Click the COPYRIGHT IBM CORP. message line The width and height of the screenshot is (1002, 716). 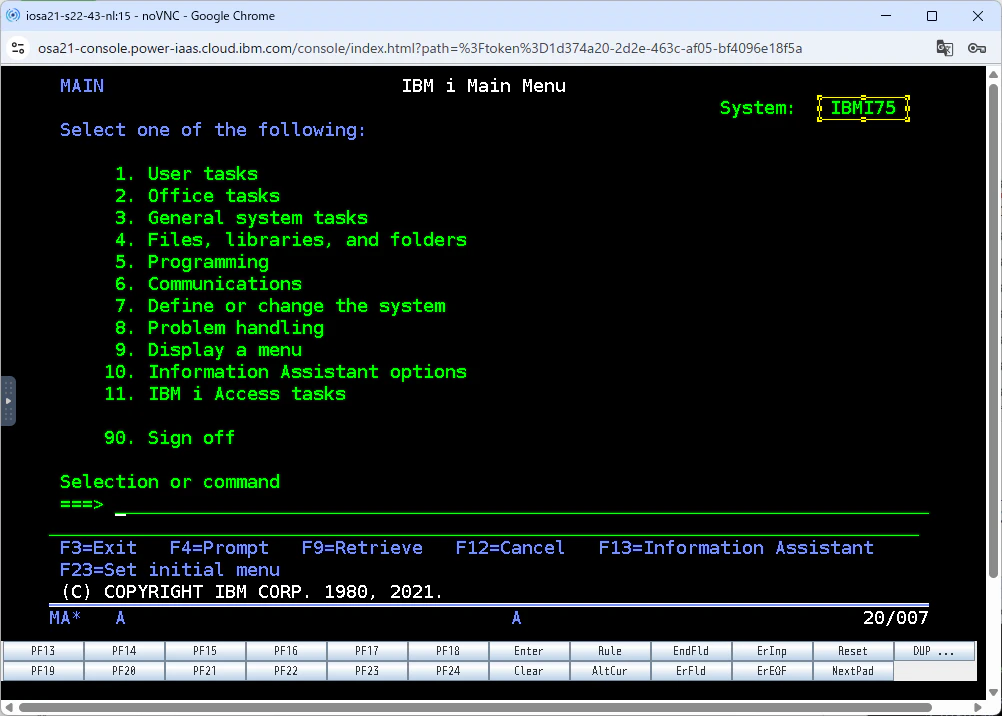[x=252, y=592]
